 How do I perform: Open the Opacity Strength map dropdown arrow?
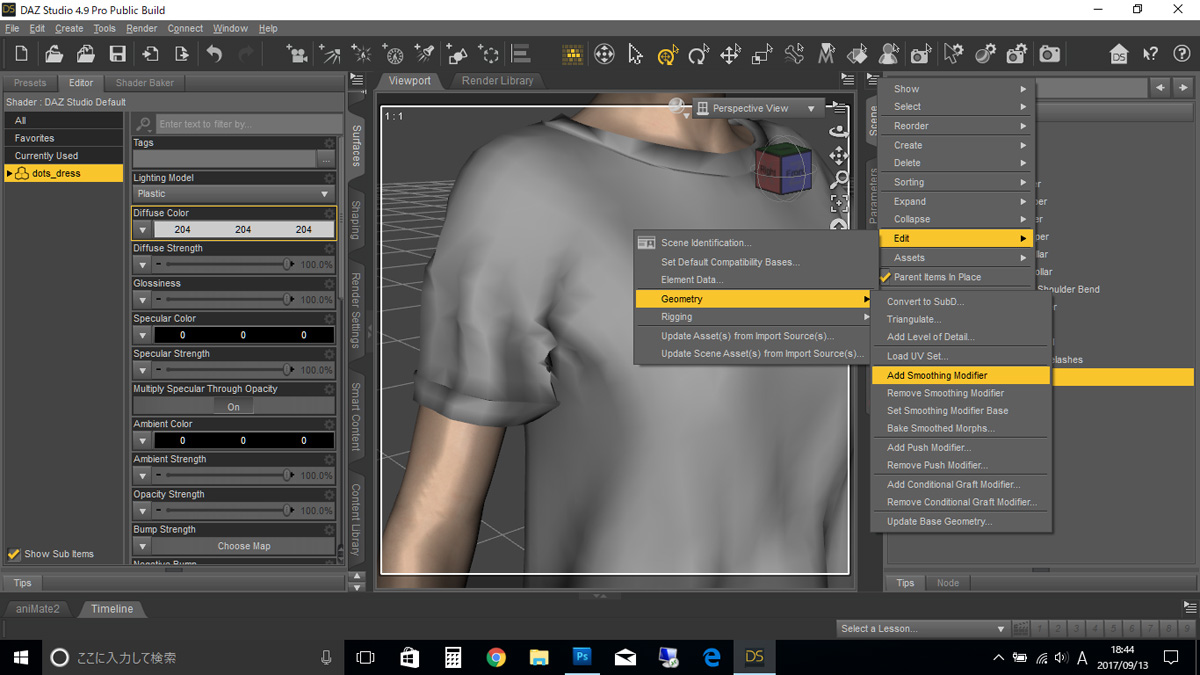click(x=142, y=511)
